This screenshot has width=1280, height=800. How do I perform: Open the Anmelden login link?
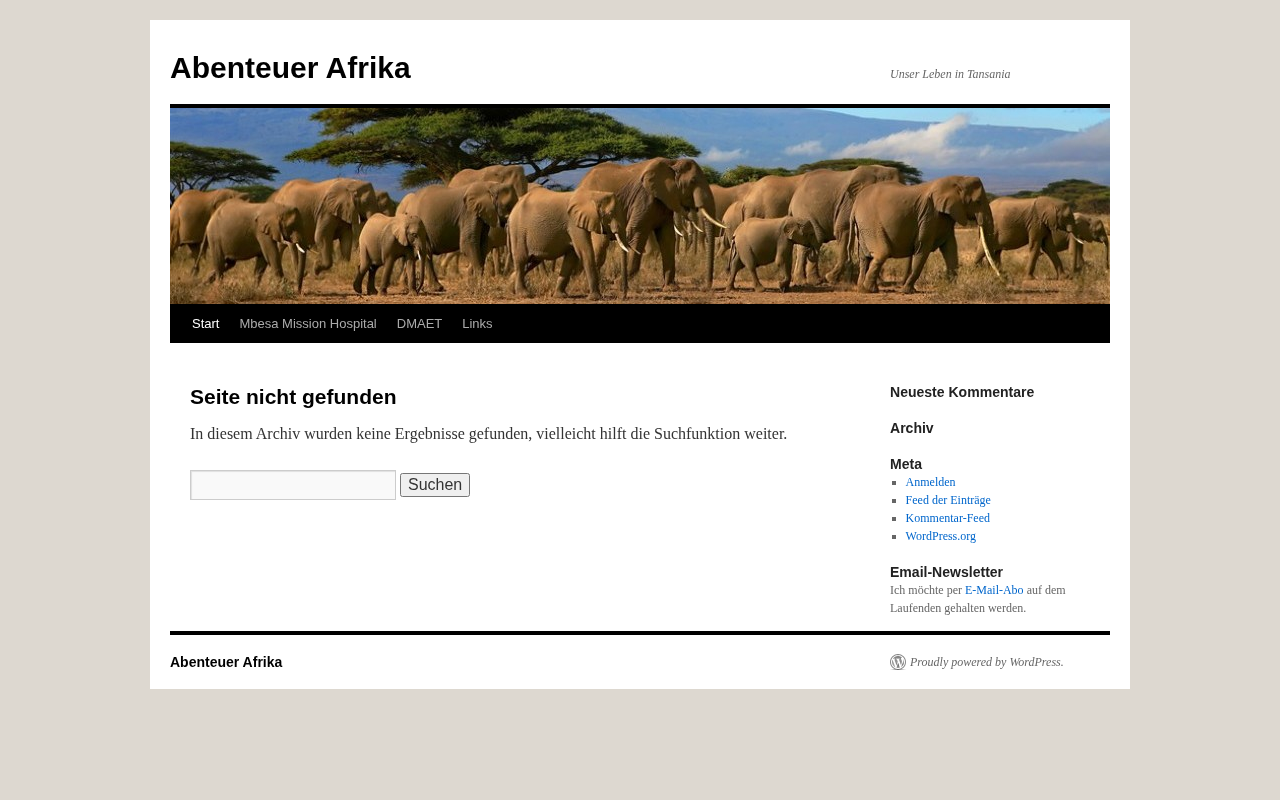[930, 482]
